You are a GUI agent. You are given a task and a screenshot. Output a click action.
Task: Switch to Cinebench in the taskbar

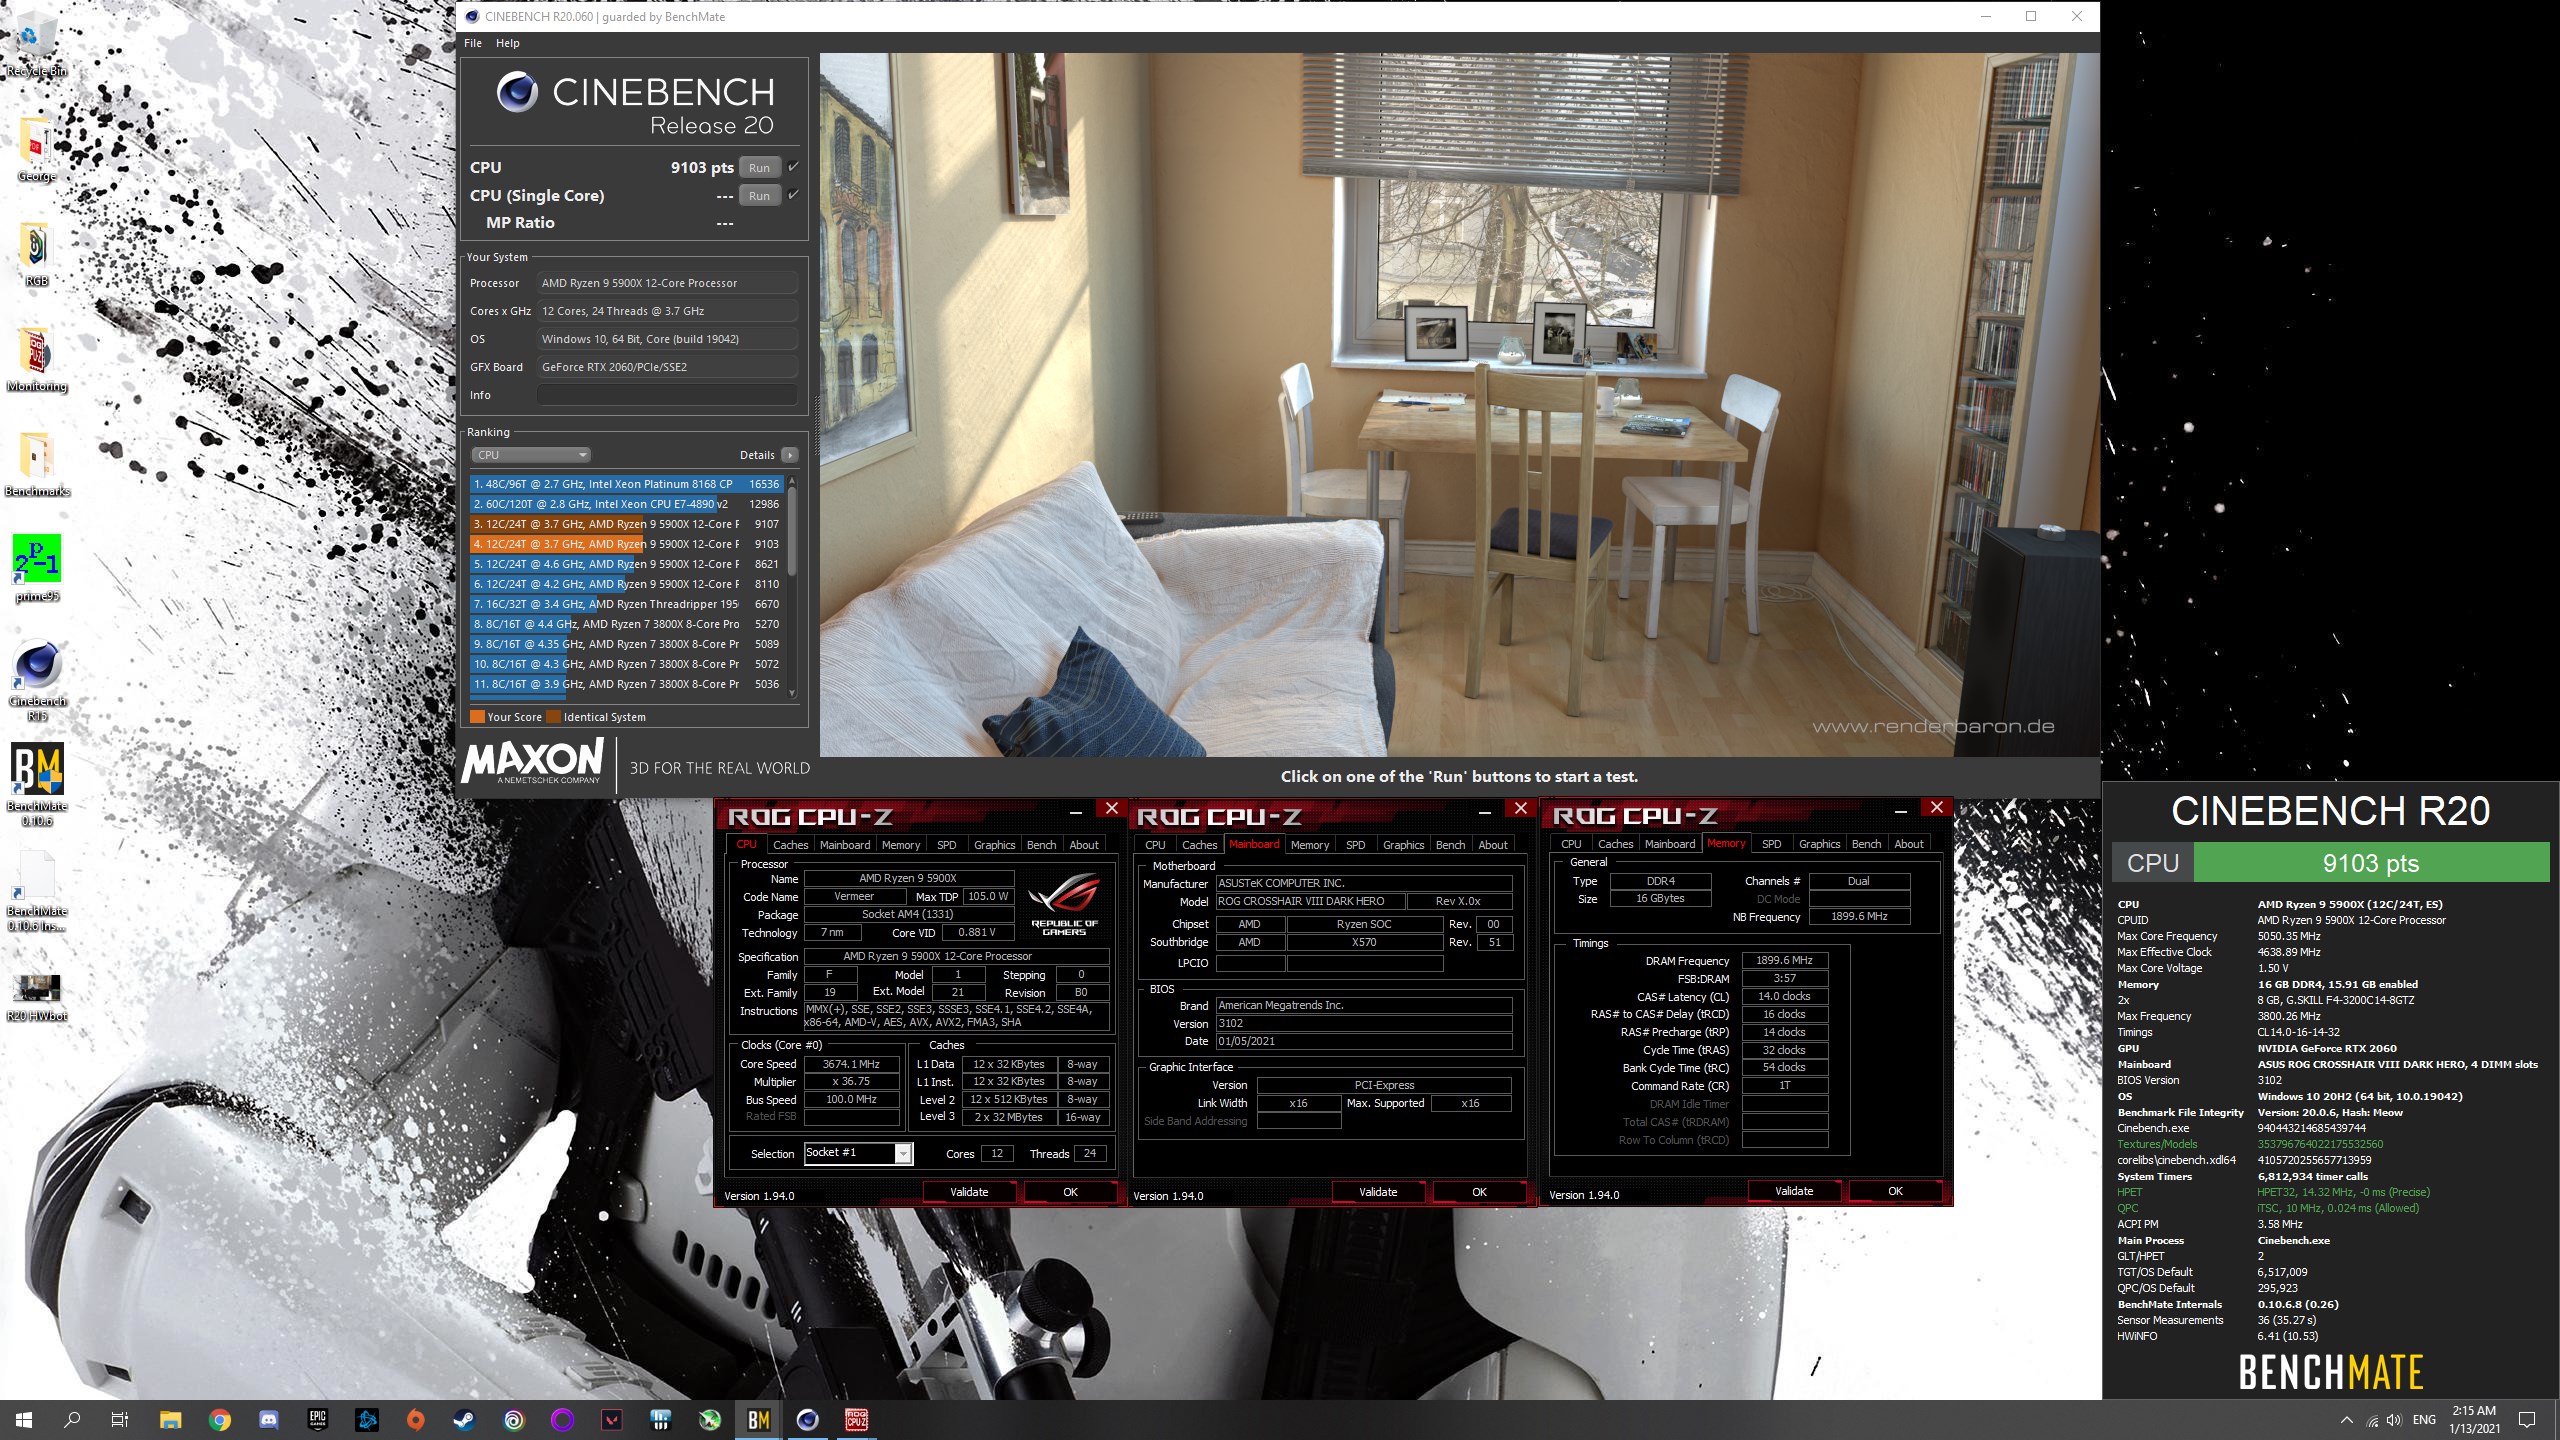click(x=807, y=1420)
